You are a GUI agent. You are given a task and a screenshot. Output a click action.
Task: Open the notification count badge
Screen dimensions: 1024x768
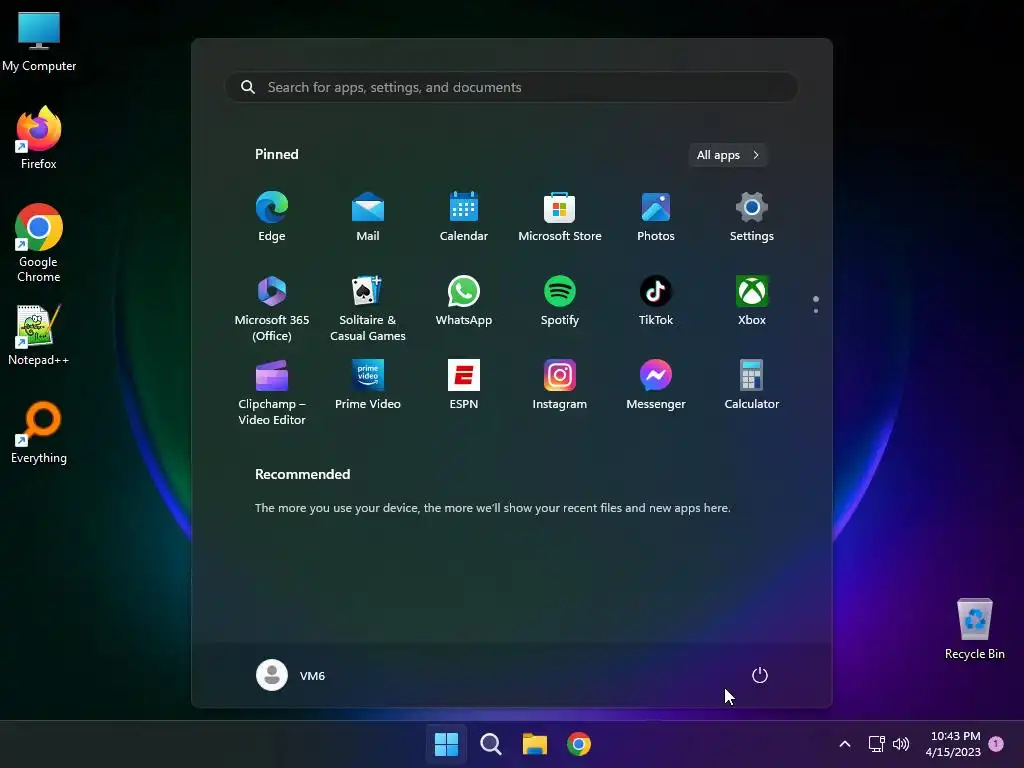click(x=996, y=744)
